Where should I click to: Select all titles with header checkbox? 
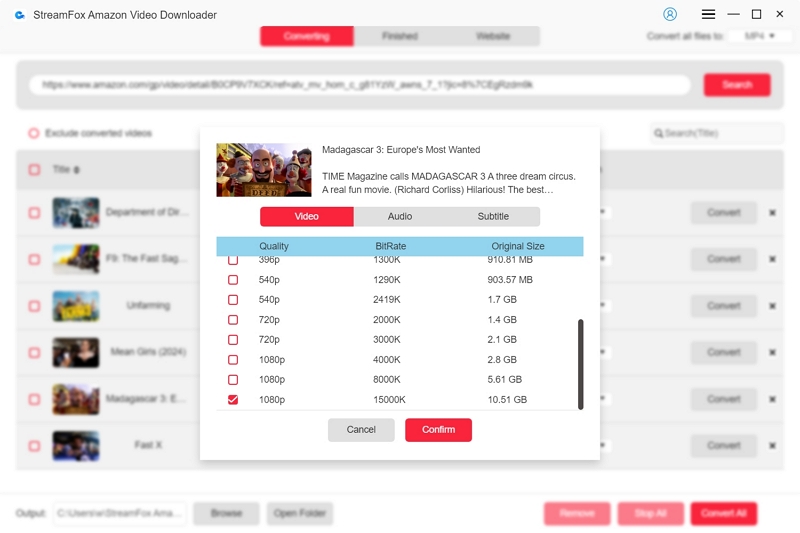click(34, 169)
